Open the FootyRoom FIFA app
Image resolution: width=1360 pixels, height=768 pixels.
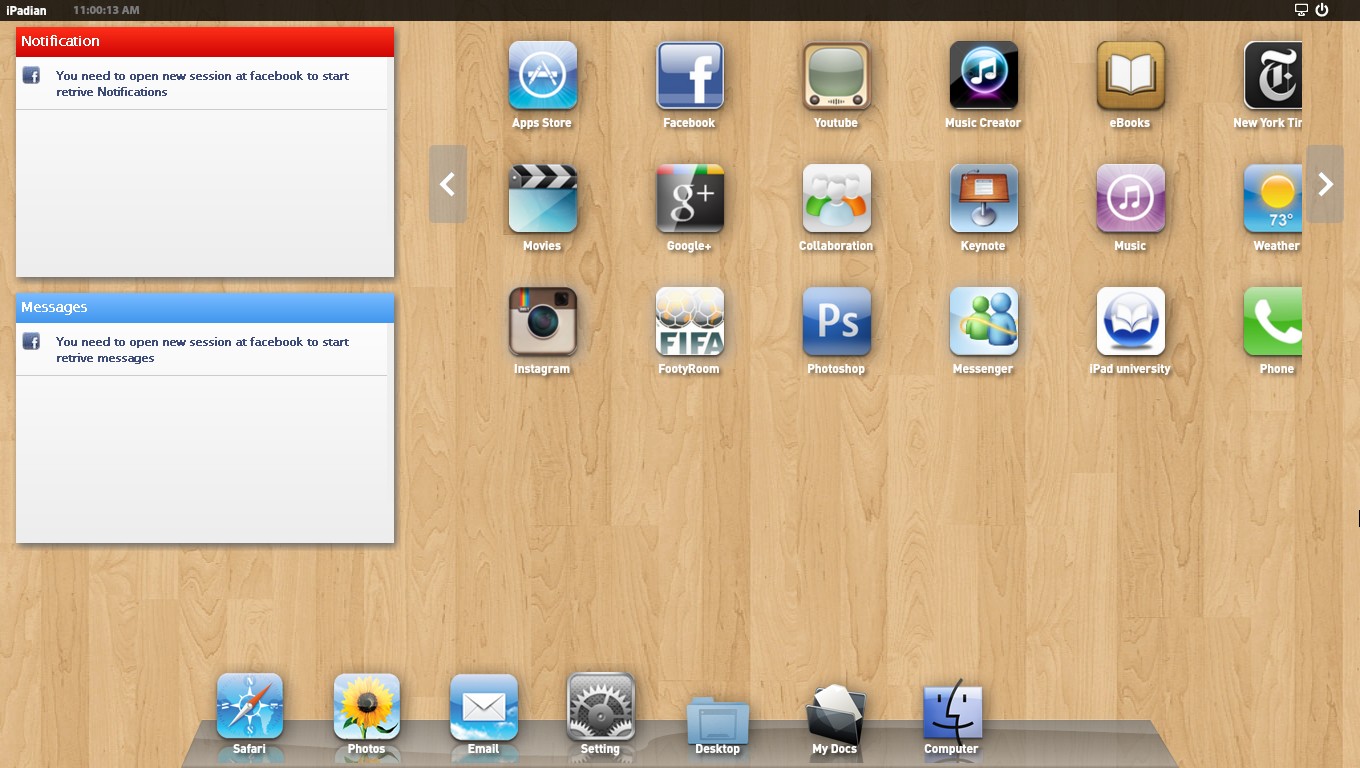point(689,321)
